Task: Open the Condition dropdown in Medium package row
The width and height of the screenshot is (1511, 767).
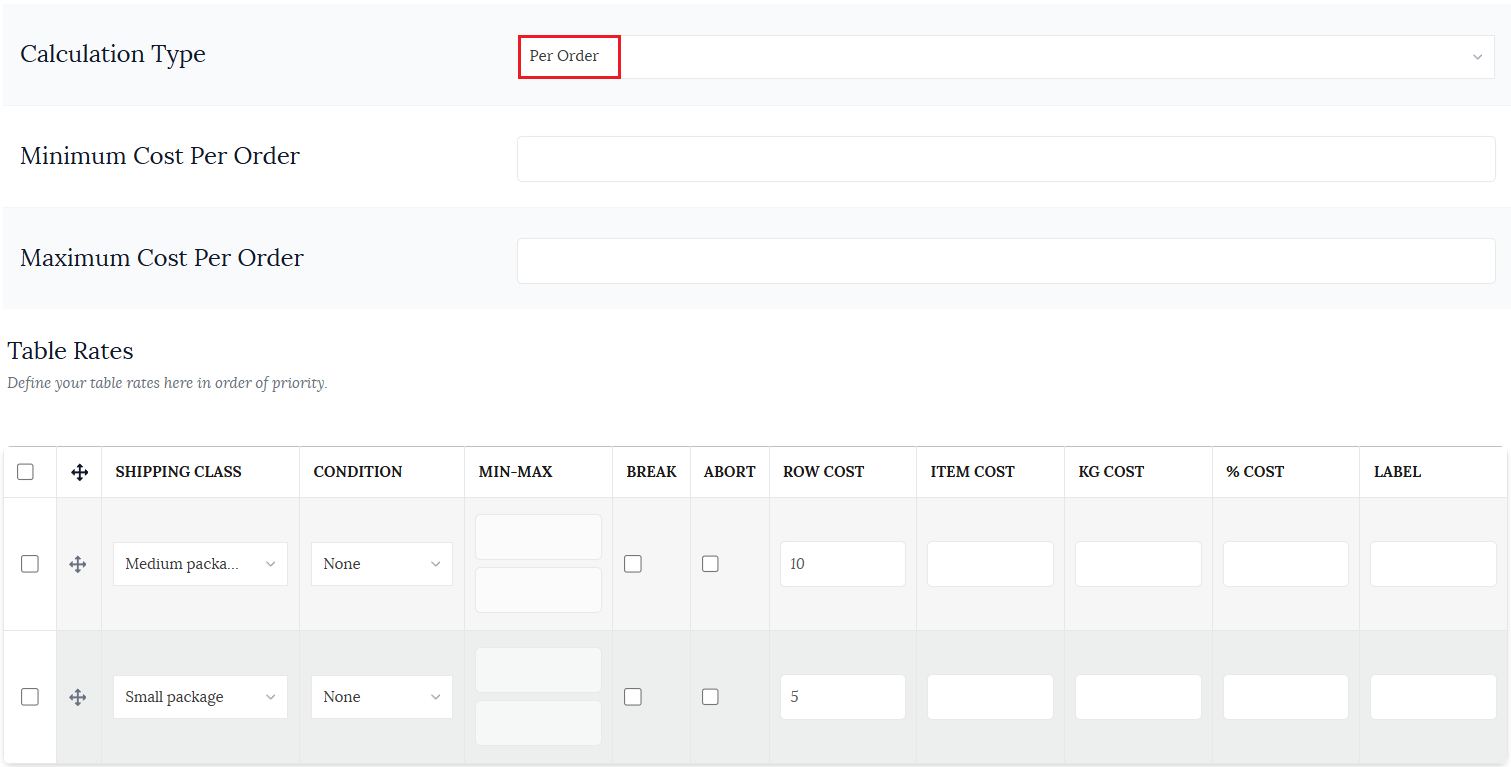Action: 382,564
